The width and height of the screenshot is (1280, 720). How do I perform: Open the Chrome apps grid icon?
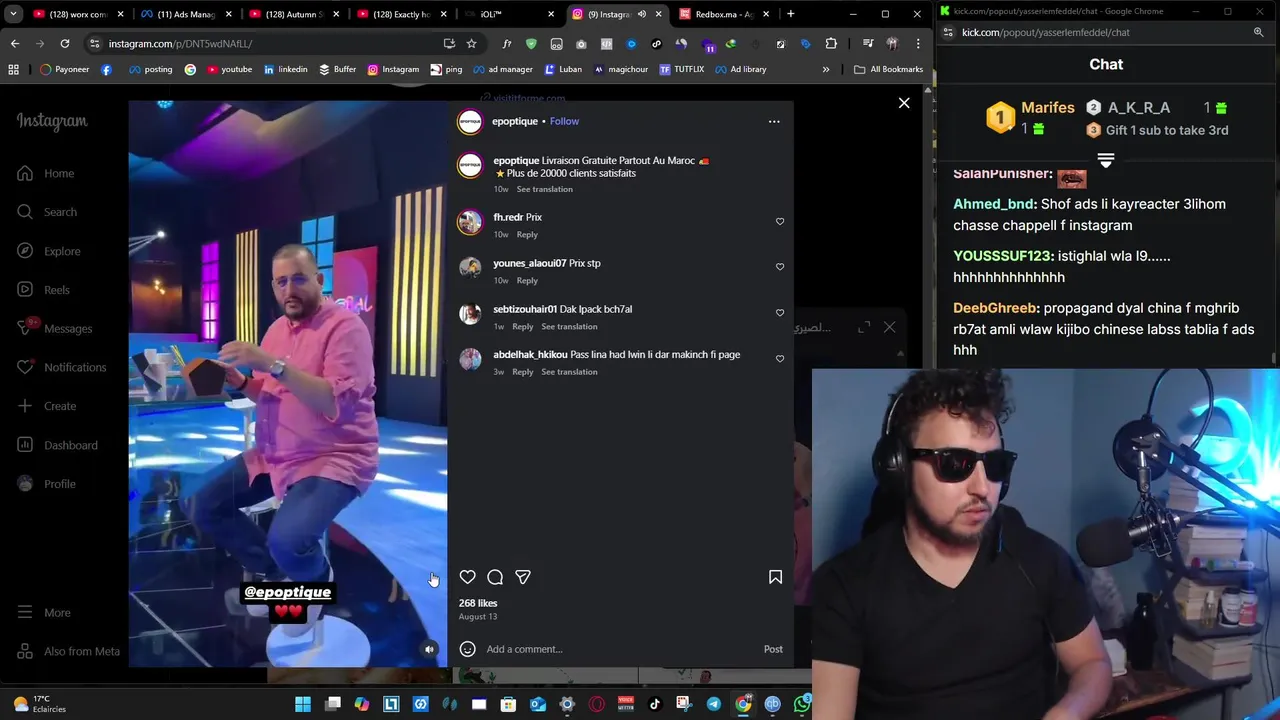(x=13, y=69)
